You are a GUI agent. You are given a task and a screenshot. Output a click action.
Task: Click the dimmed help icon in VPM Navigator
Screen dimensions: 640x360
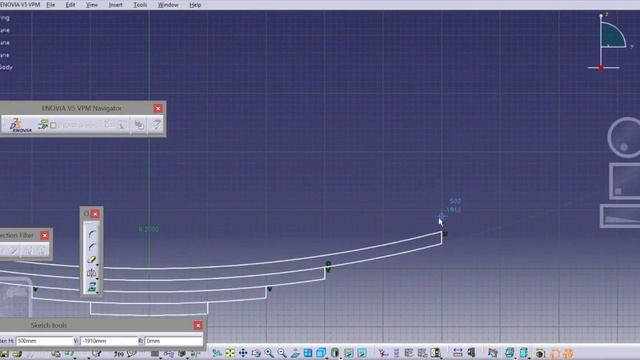point(156,124)
